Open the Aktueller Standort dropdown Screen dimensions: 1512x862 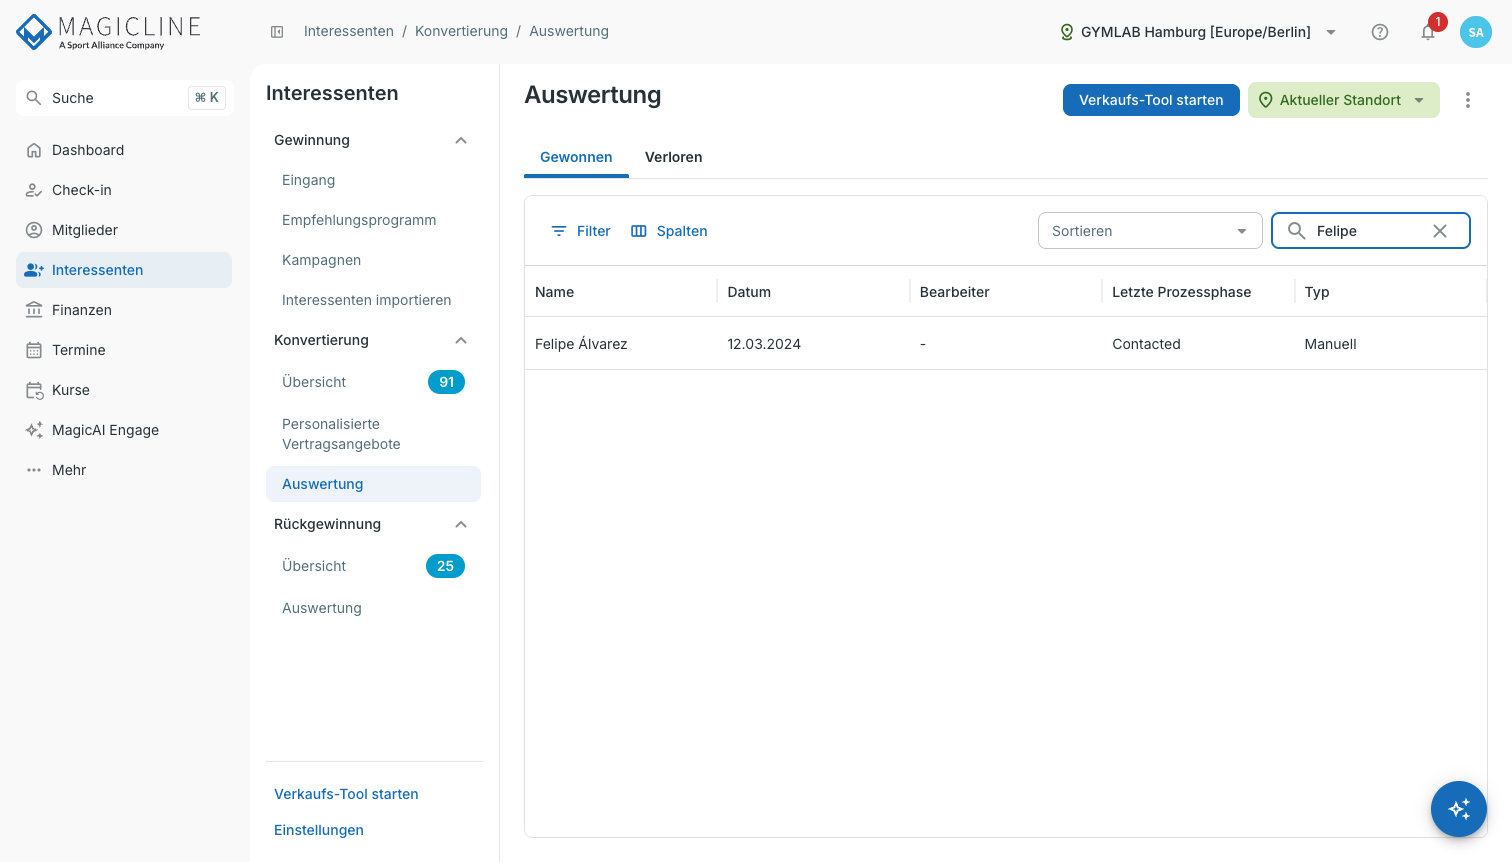[1344, 100]
